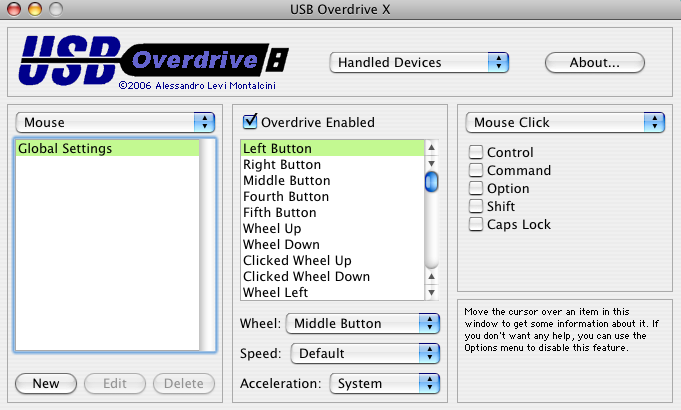Screen dimensions: 681x410
Task: Click the red close window button
Action: pyautogui.click(x=14, y=9)
